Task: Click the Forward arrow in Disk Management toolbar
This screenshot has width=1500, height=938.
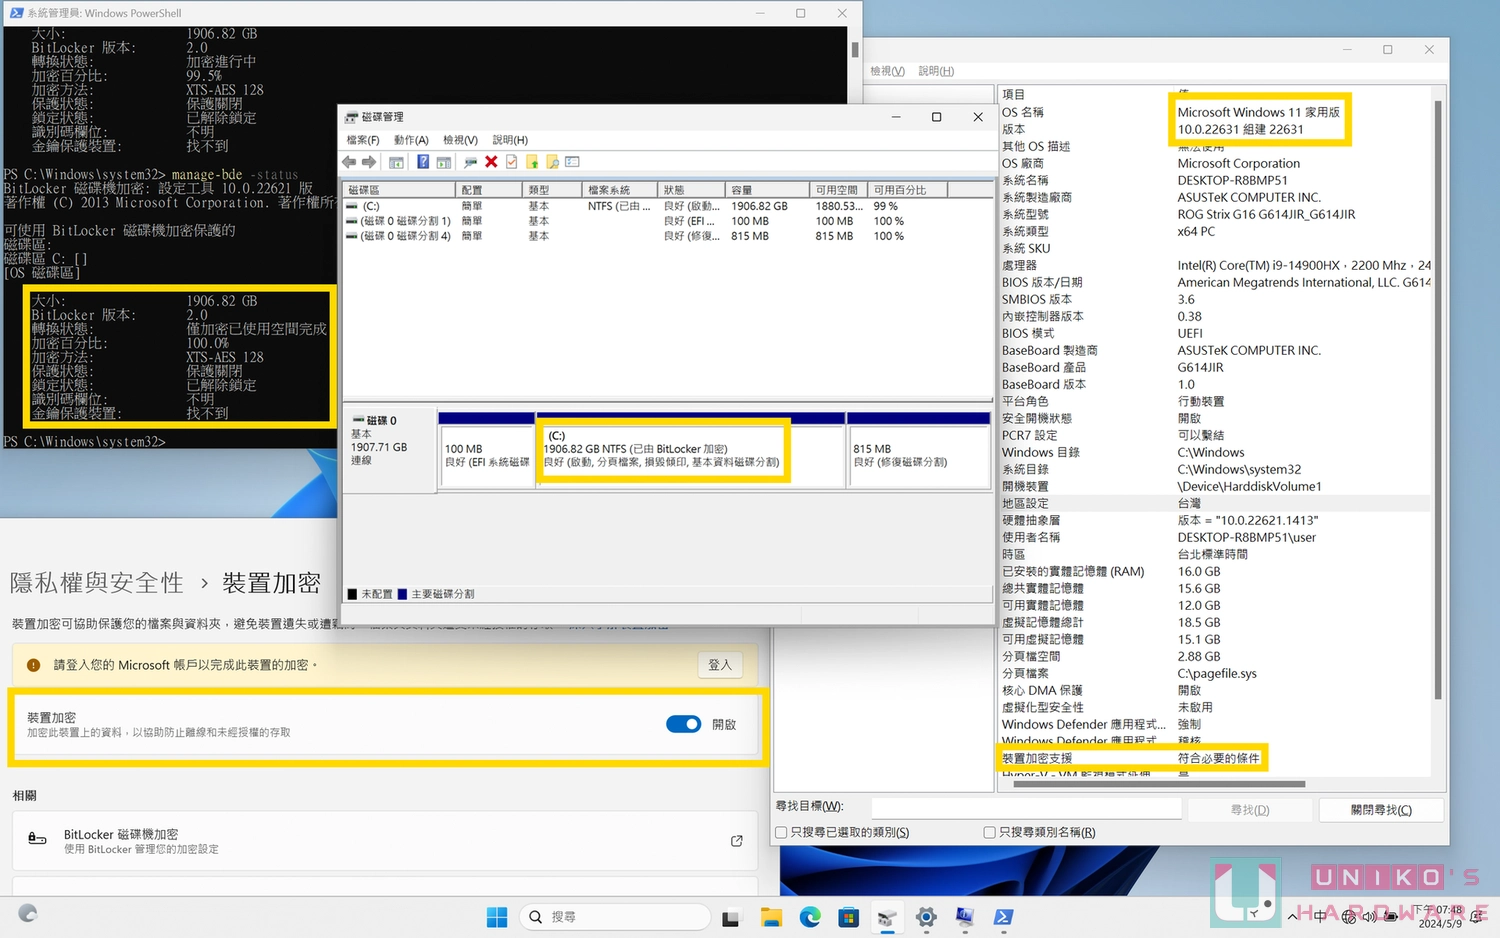Action: coord(369,162)
